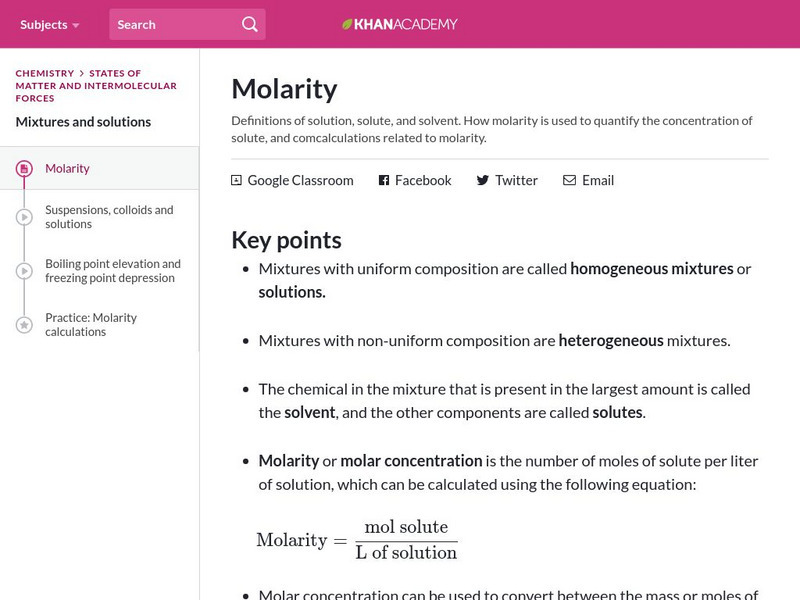Click the play icon beside Boiling point elevation
This screenshot has height=600, width=800.
coord(24,271)
